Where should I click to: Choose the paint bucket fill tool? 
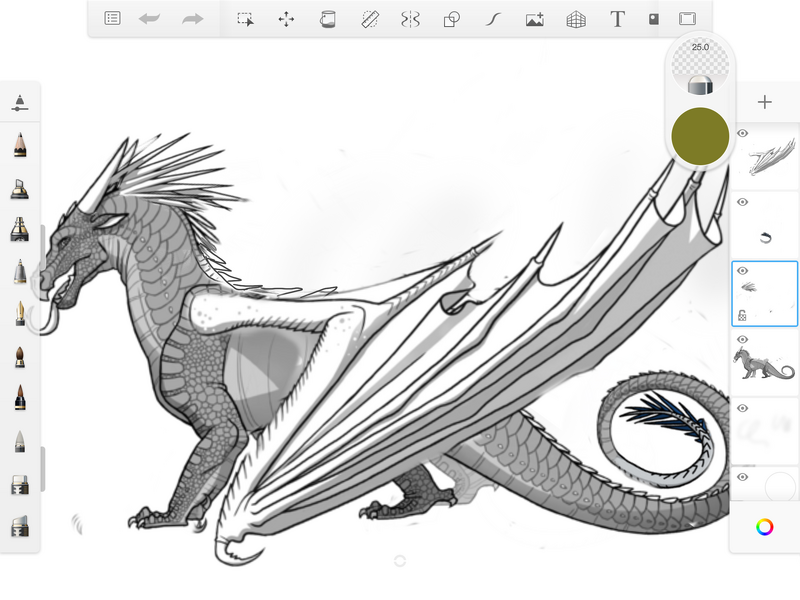(x=327, y=19)
